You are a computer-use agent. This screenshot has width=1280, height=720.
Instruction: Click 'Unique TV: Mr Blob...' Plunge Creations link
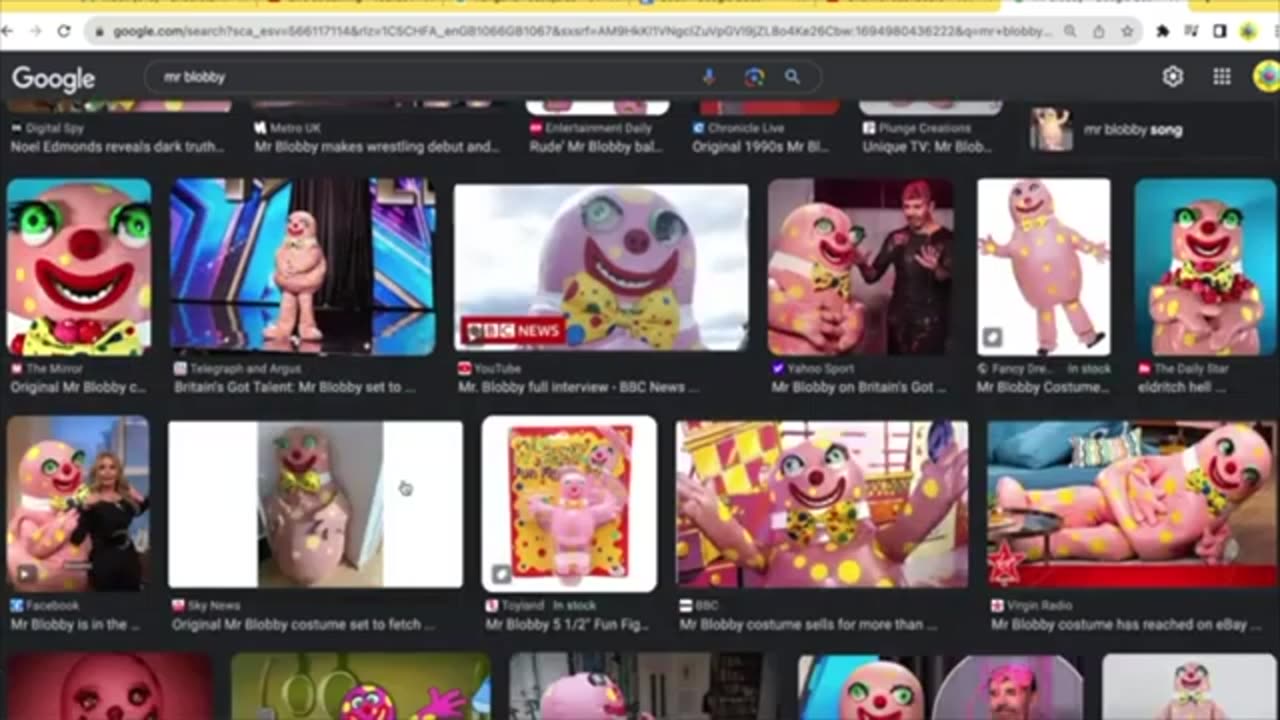pos(927,147)
